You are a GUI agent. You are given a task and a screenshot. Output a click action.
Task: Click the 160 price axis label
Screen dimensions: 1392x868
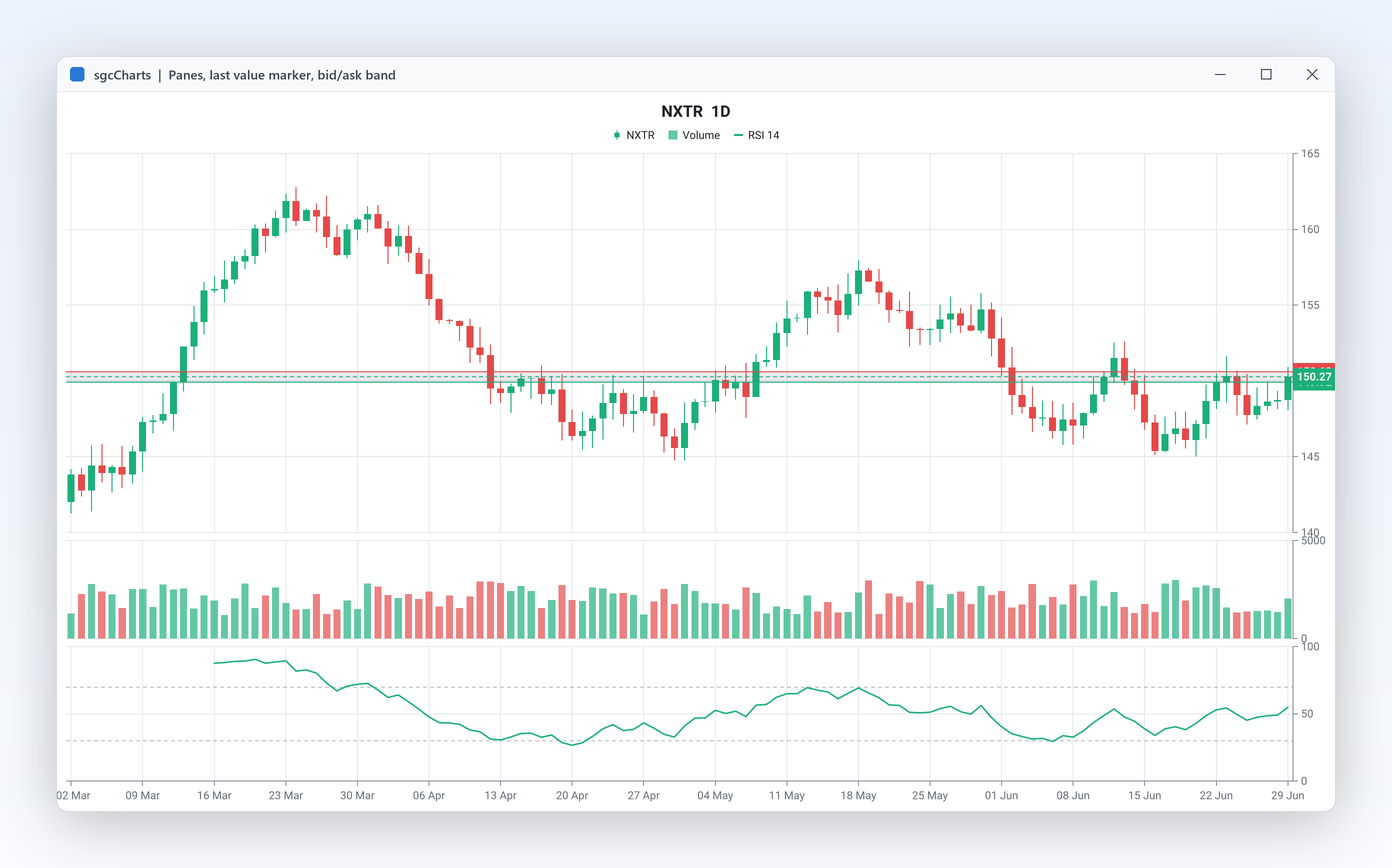1309,230
